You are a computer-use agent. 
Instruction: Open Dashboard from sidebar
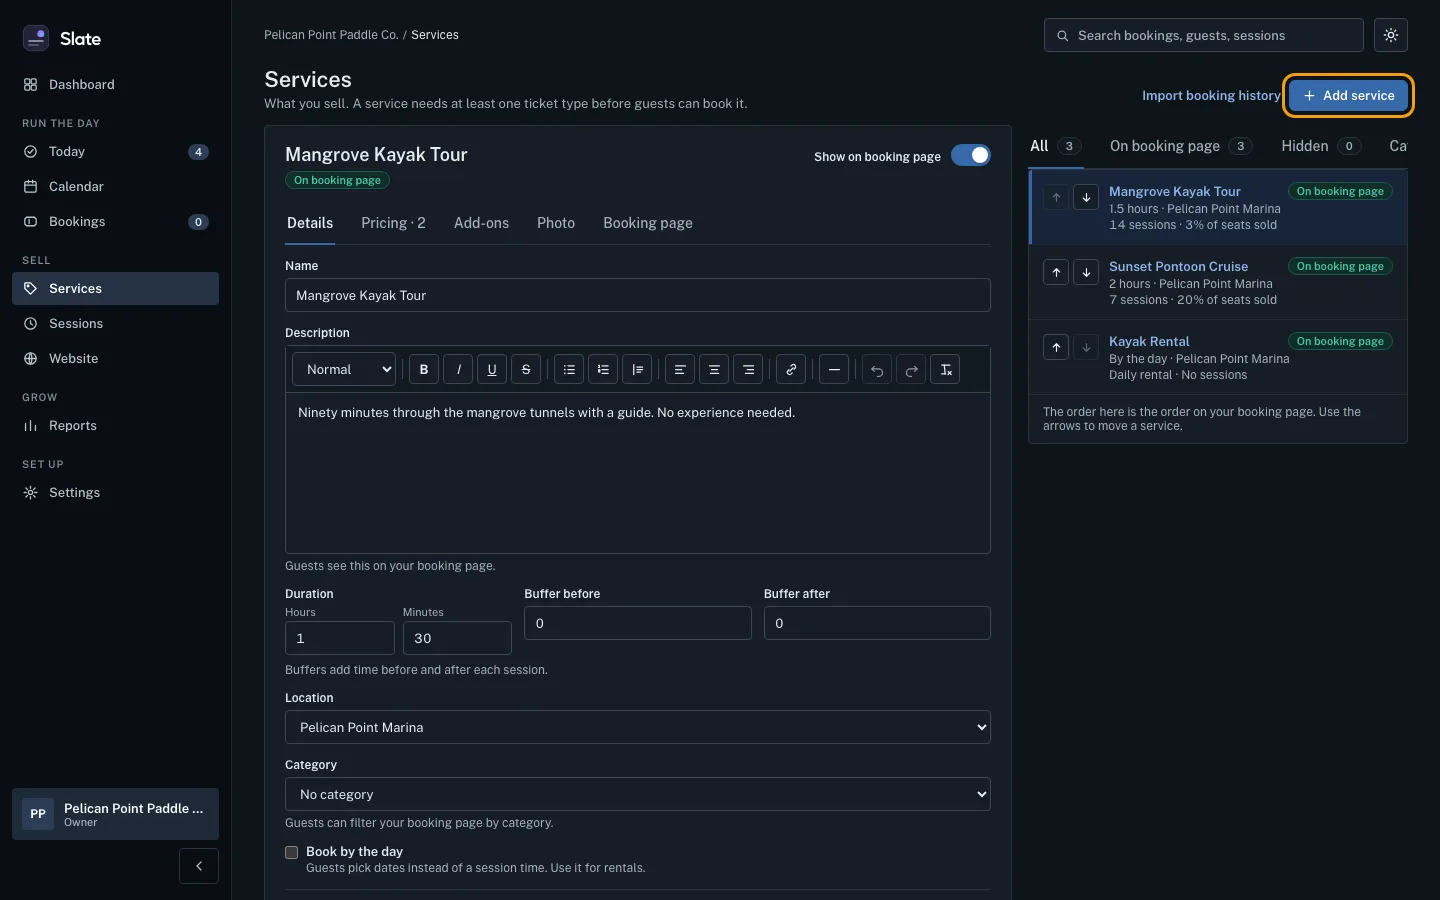coord(115,84)
